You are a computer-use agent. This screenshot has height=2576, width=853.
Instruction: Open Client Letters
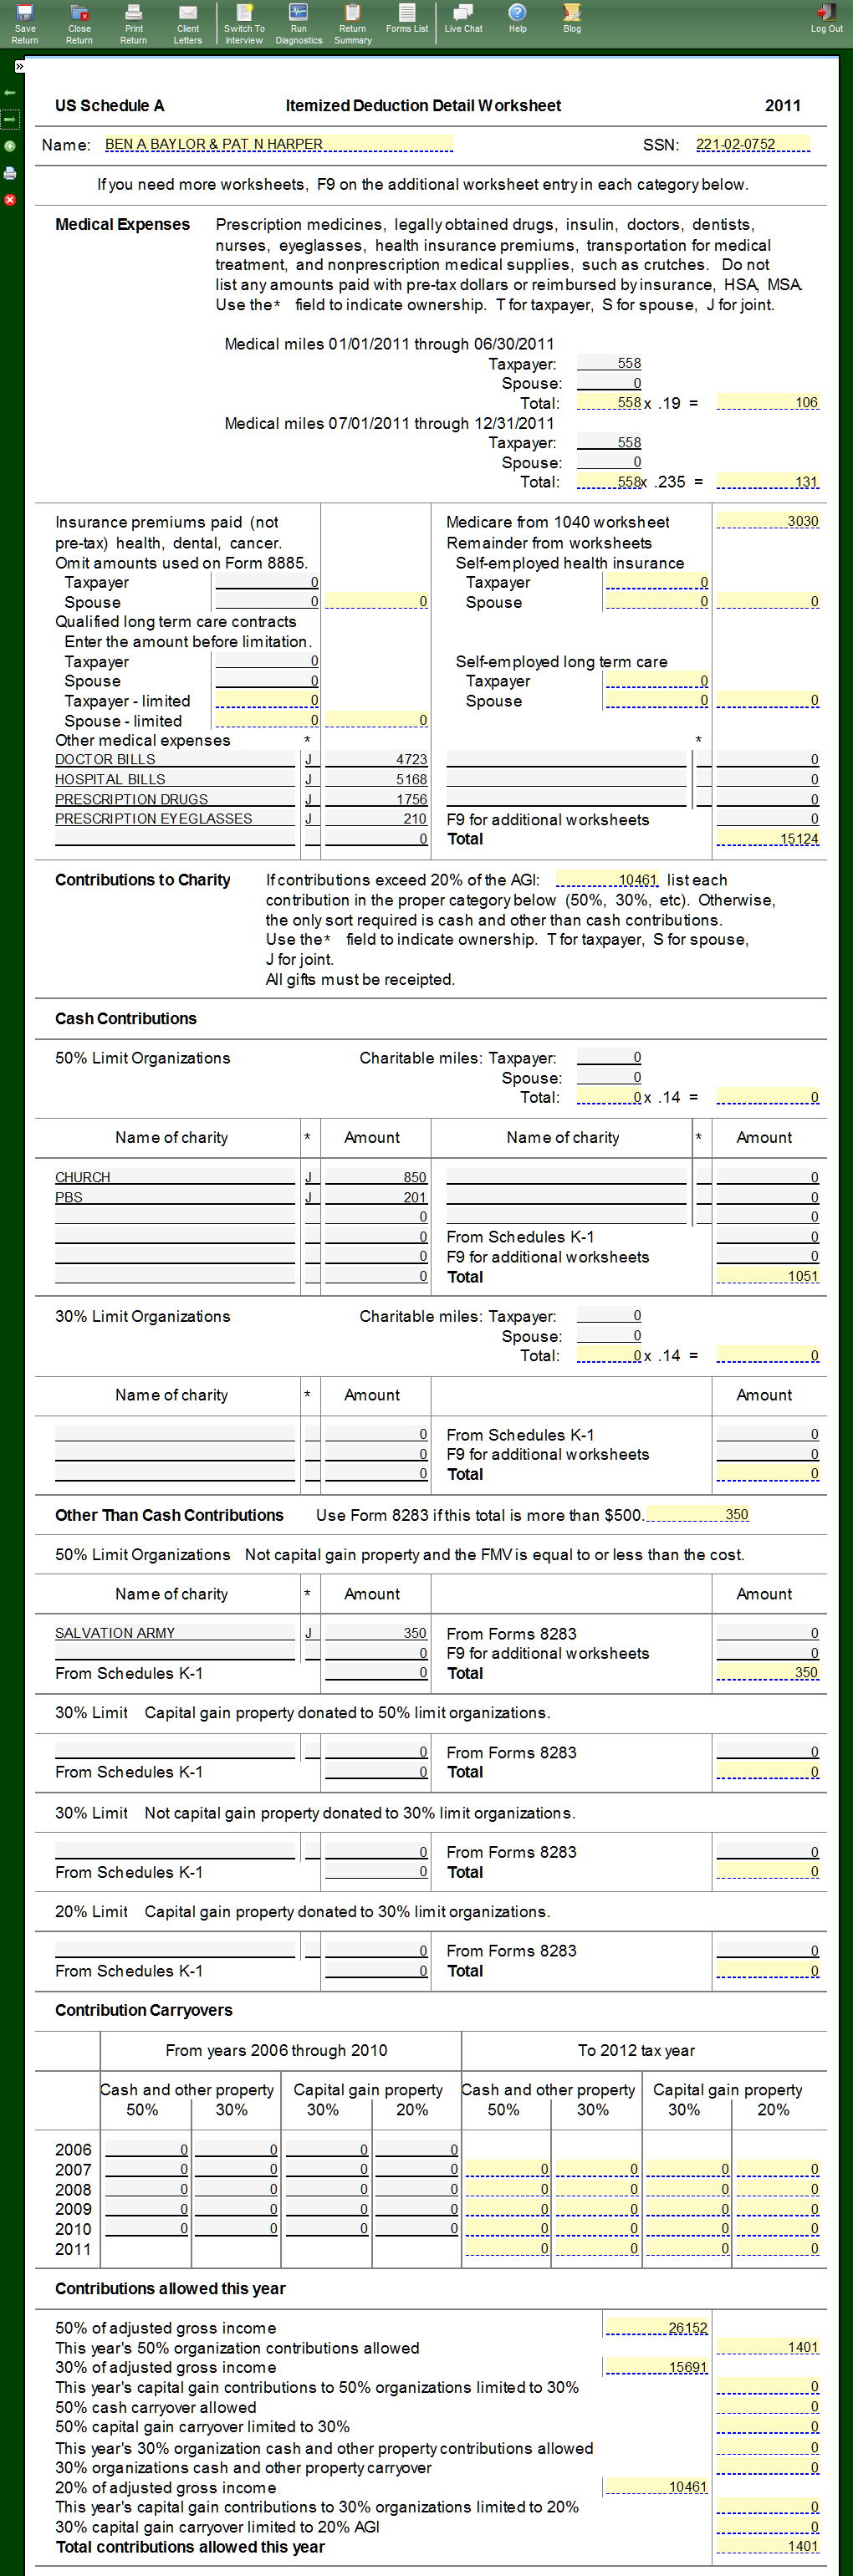pos(187,22)
